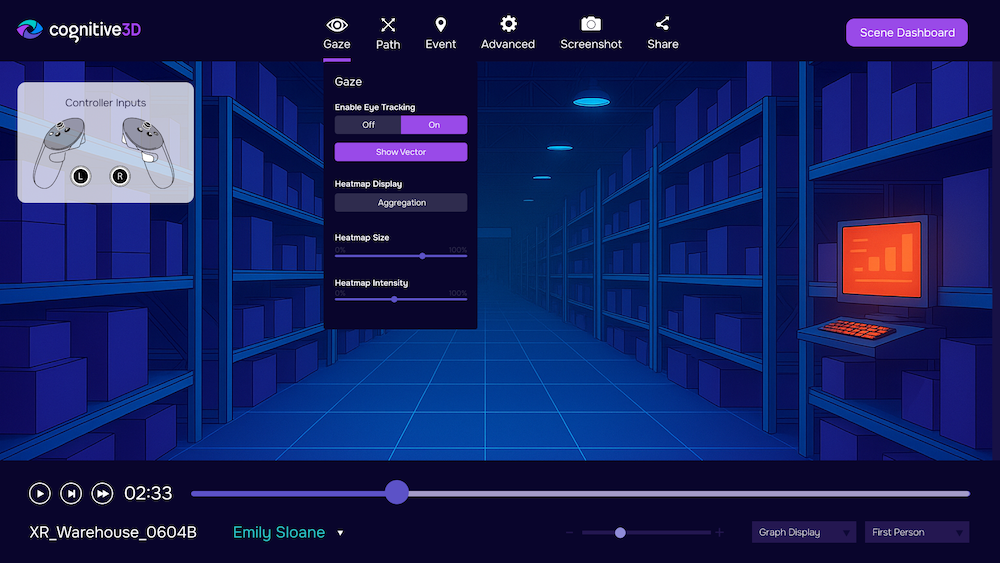The height and width of the screenshot is (563, 1000).
Task: Select Aggregation heatmap display
Action: 401,203
